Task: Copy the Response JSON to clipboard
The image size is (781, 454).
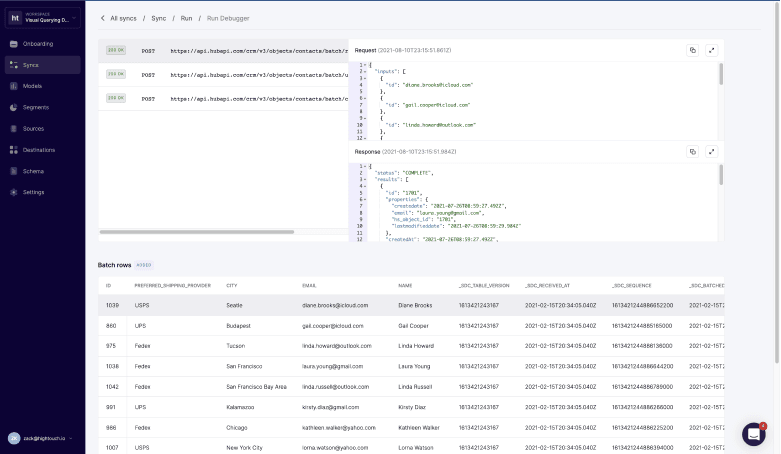Action: pyautogui.click(x=692, y=151)
